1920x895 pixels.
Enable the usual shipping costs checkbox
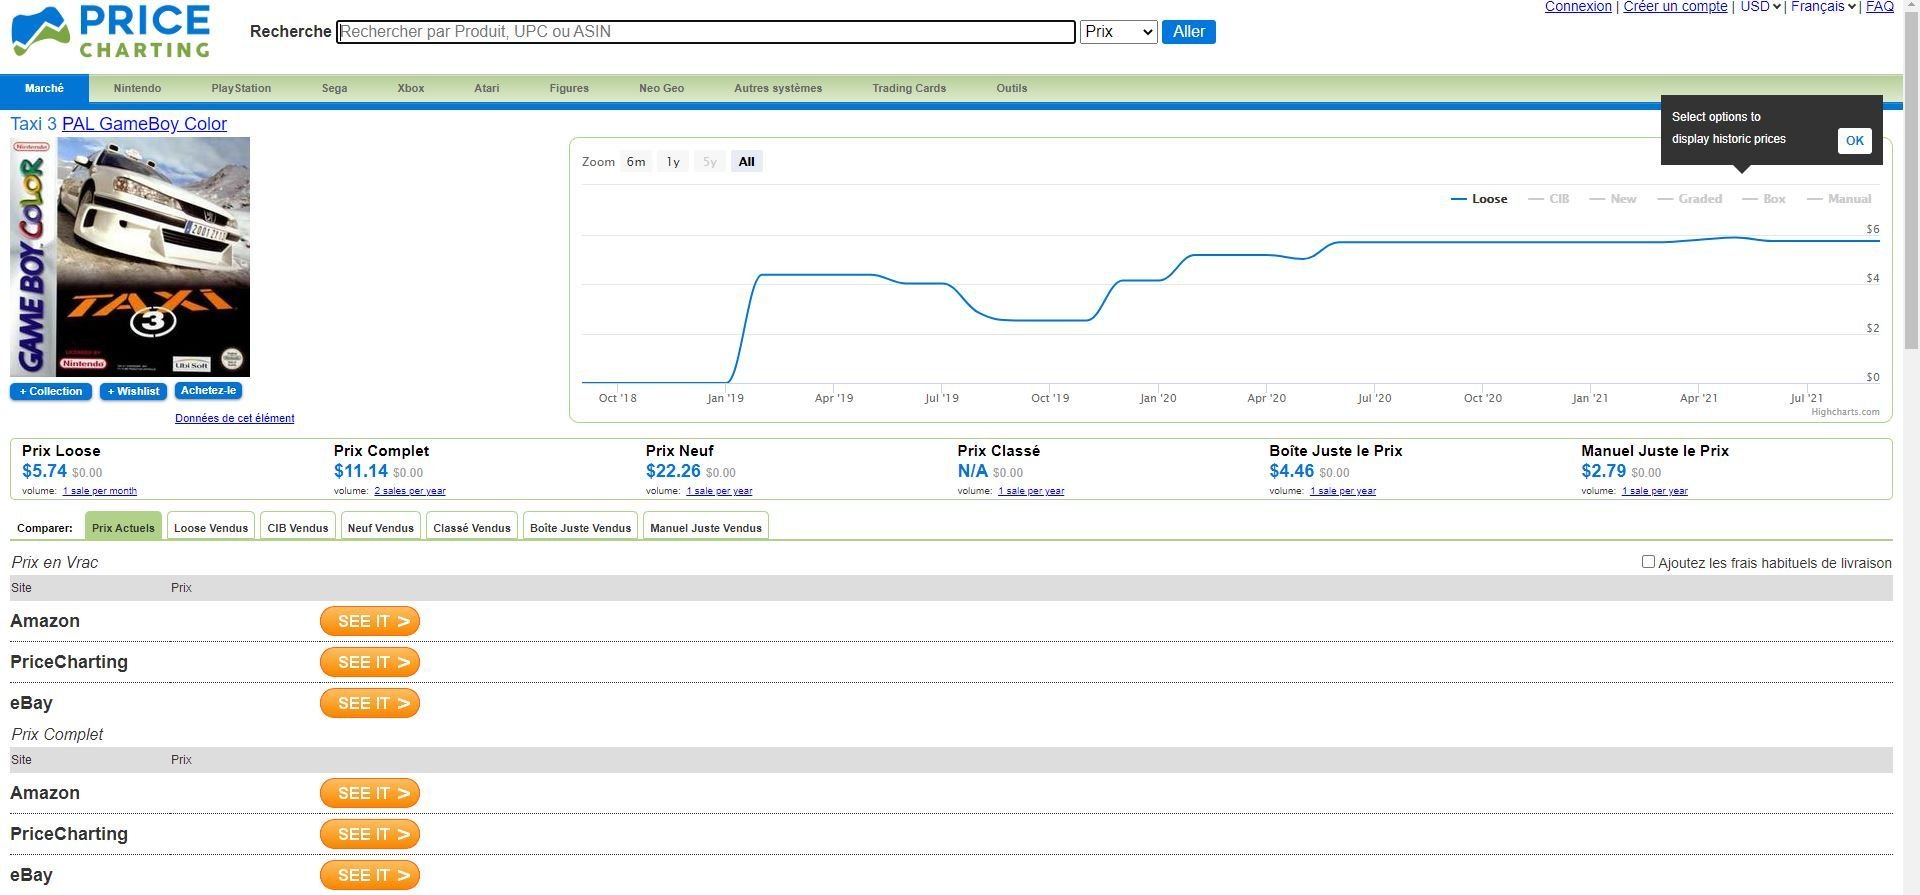pyautogui.click(x=1648, y=562)
